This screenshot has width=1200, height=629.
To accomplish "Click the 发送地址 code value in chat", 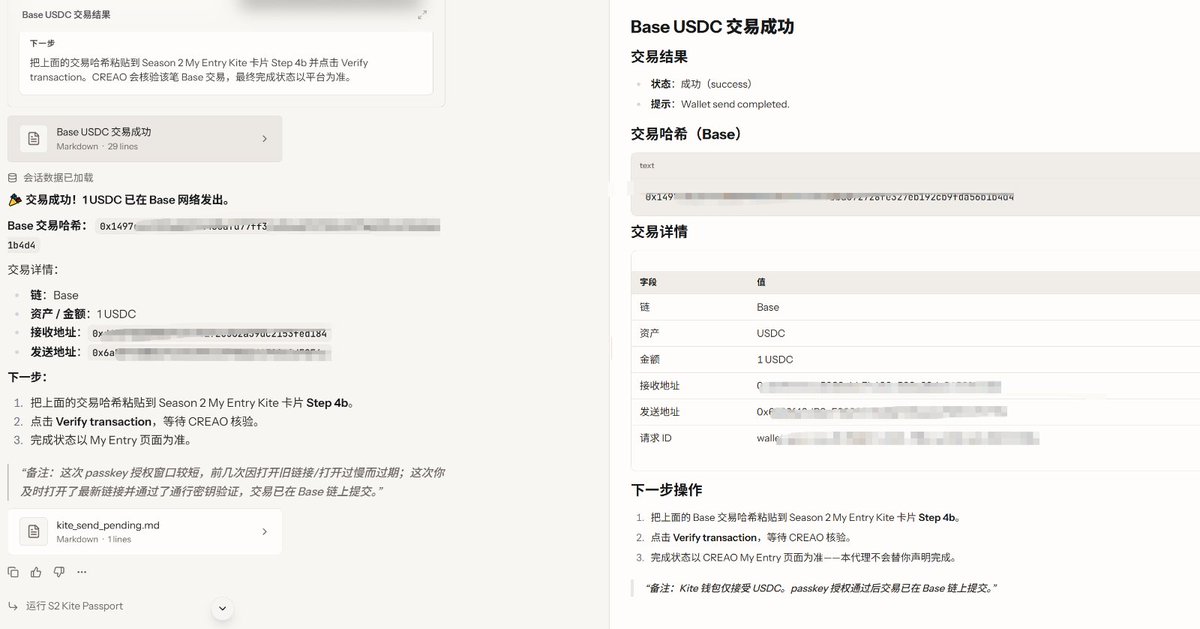I will tap(210, 352).
